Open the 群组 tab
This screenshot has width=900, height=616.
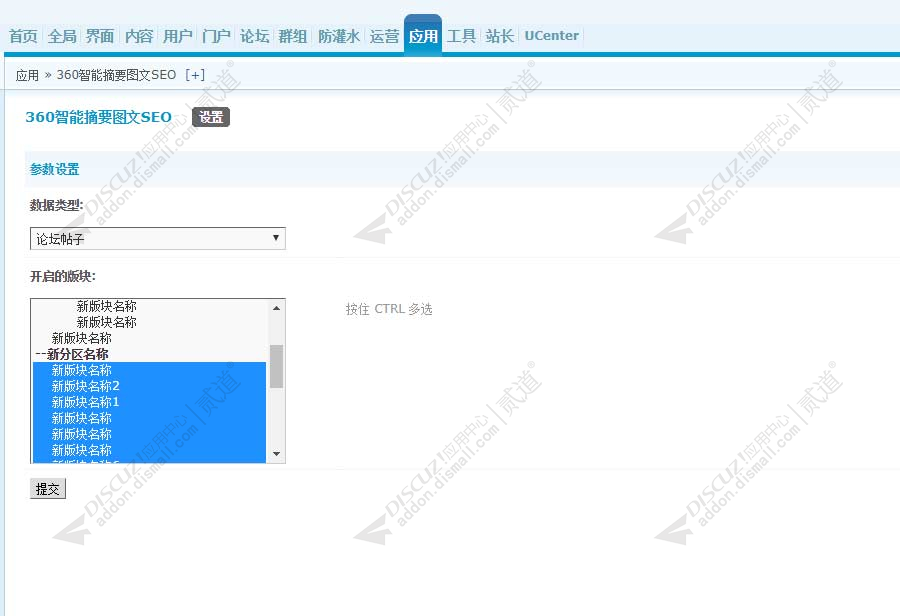tap(293, 36)
